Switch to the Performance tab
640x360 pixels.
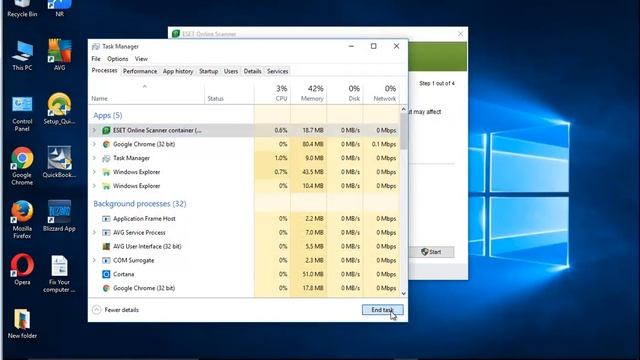tap(140, 71)
